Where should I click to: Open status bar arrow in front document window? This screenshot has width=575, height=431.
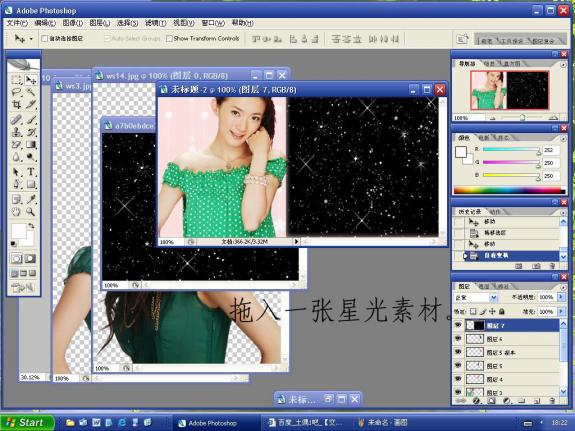point(296,242)
